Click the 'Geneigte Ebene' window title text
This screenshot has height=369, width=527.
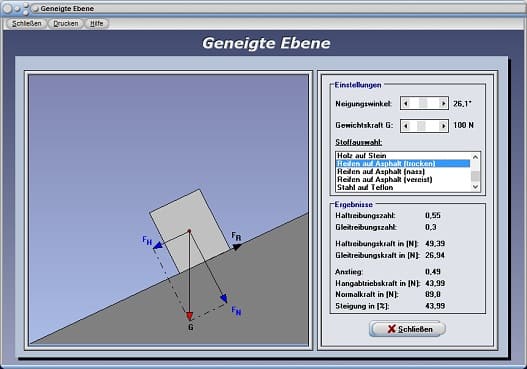click(x=67, y=8)
